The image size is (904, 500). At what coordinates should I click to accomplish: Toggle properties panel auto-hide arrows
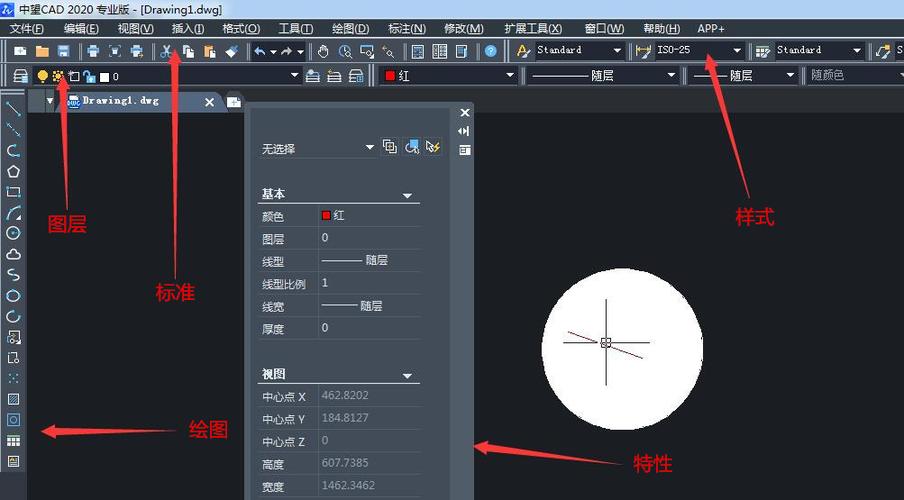(x=464, y=131)
